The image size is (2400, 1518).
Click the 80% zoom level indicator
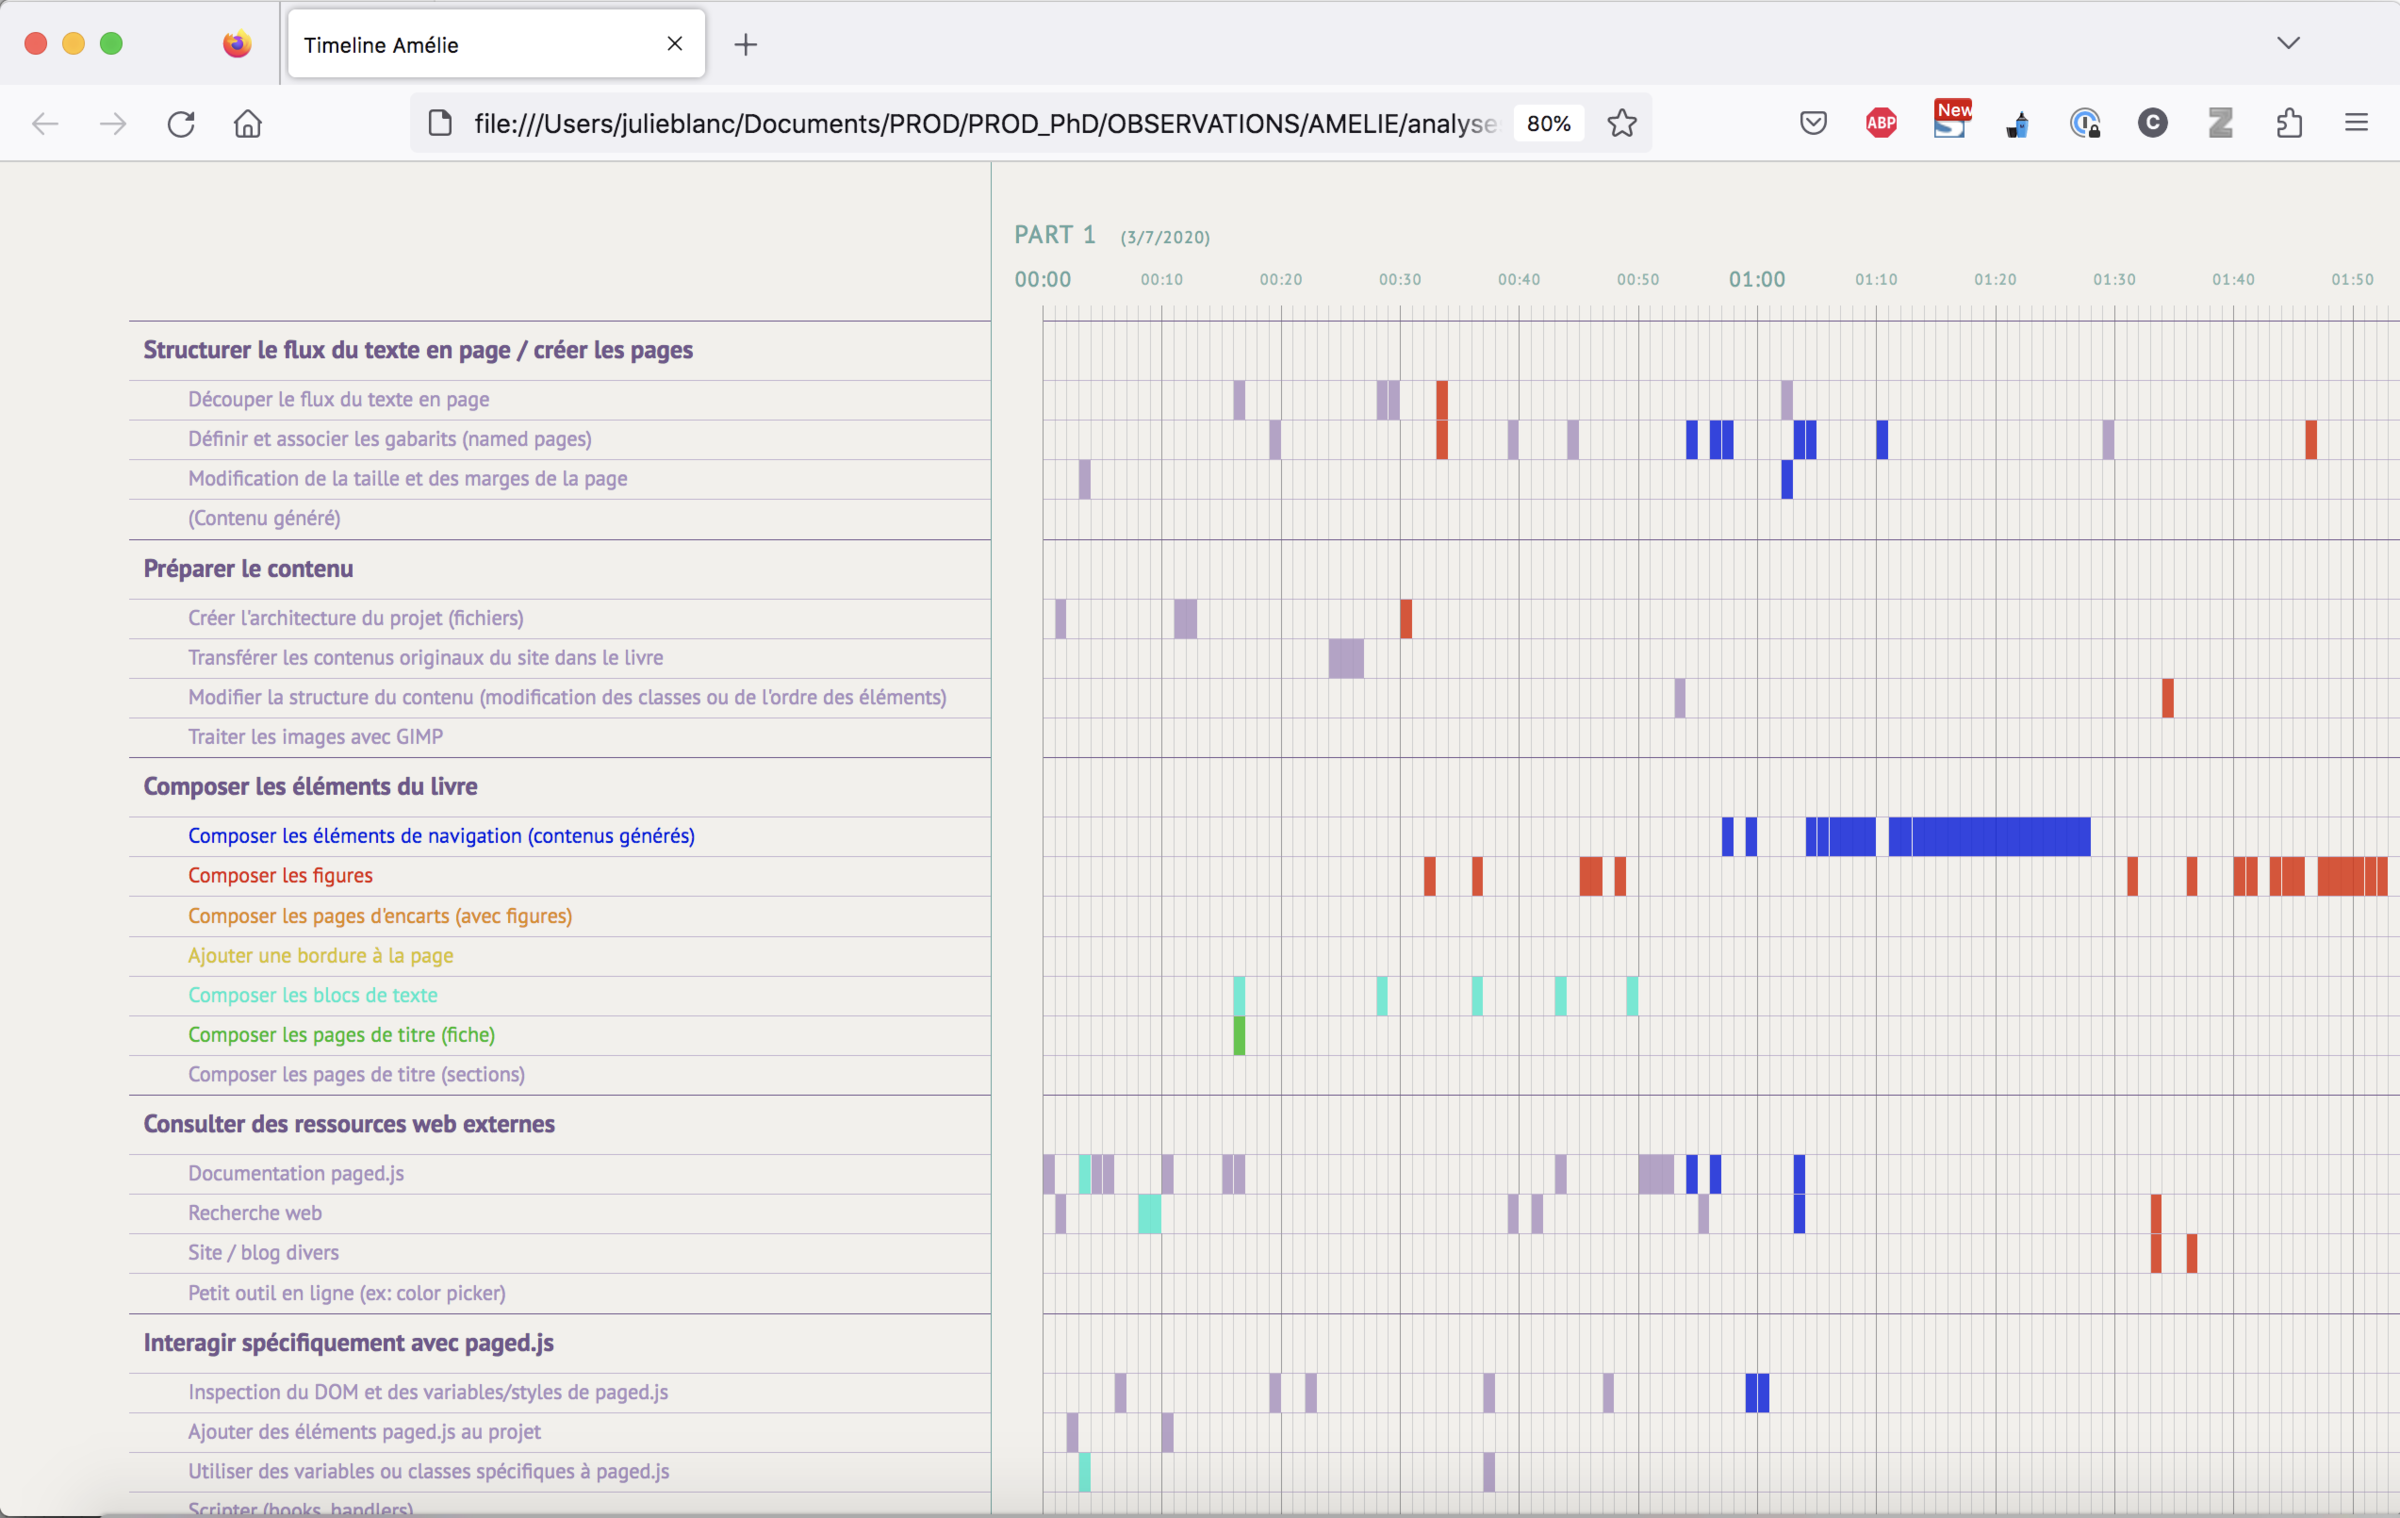pyautogui.click(x=1548, y=124)
